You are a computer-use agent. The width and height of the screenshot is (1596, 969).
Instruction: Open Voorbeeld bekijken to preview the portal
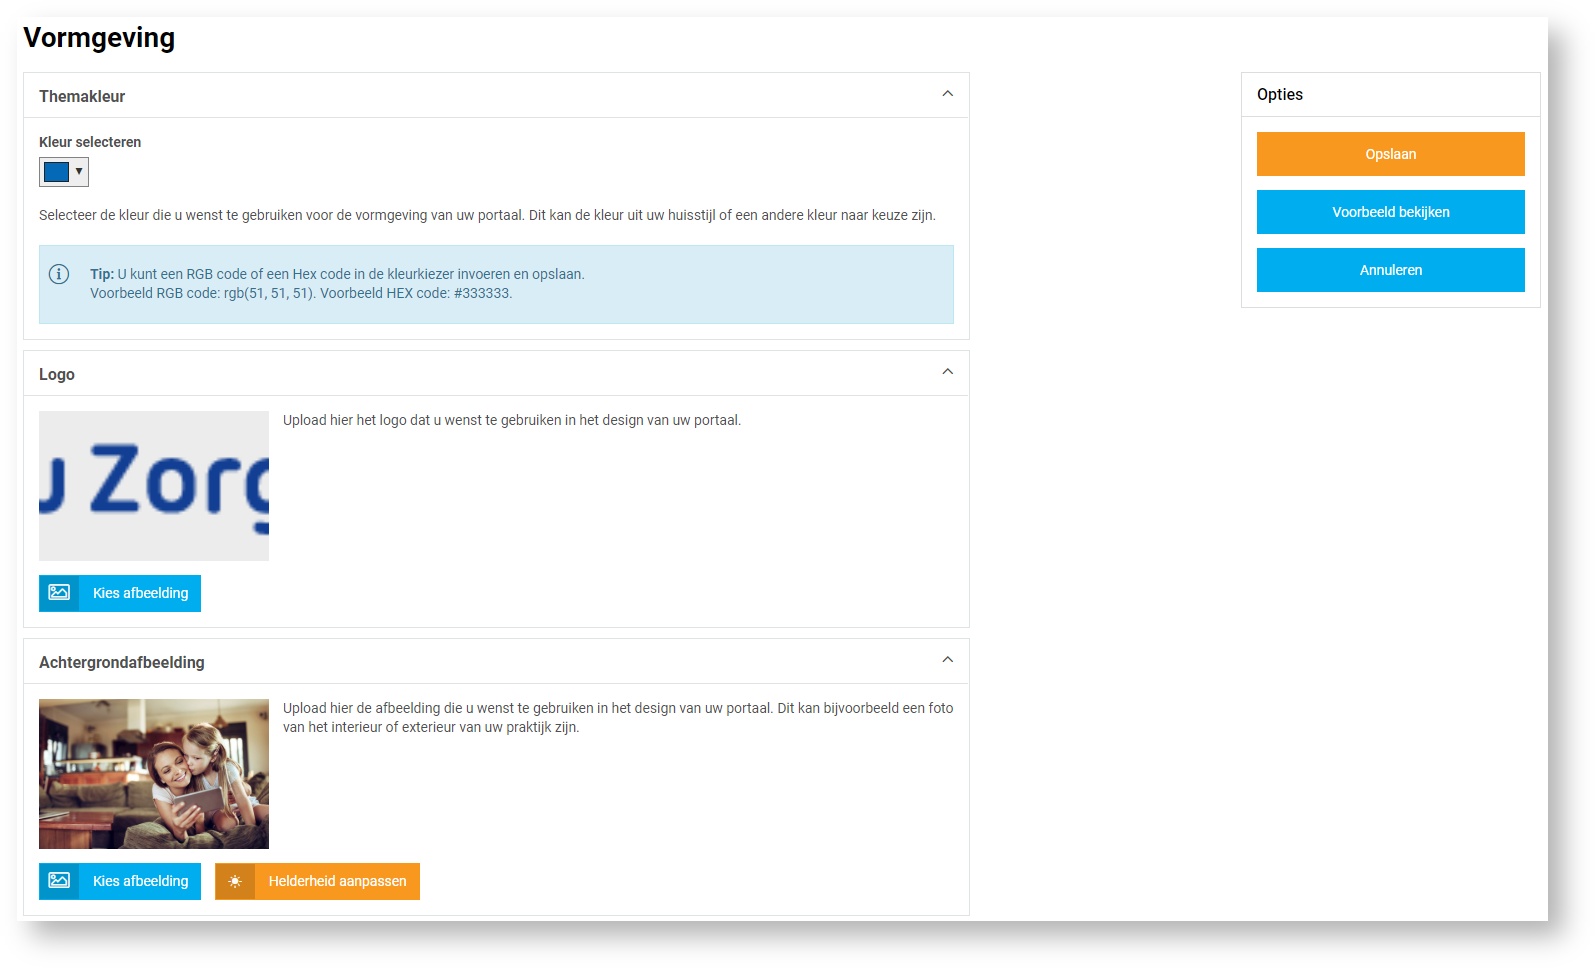[x=1390, y=212]
